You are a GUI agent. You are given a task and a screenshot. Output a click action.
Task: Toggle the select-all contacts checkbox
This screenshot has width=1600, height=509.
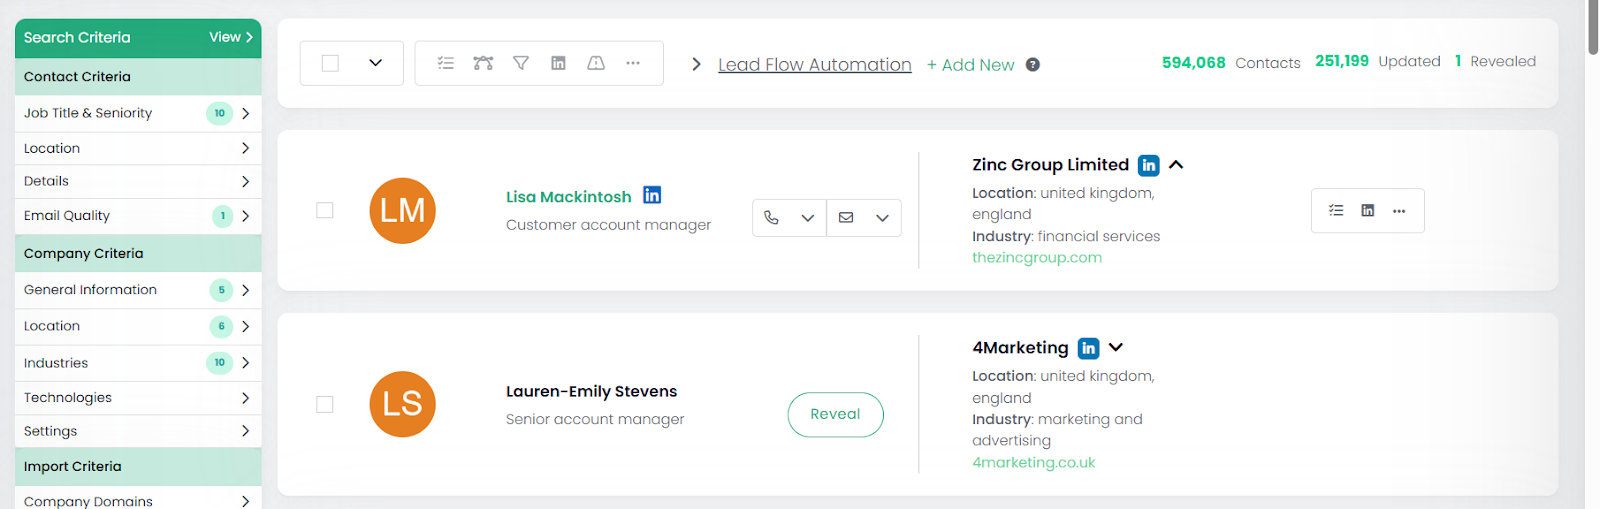pos(330,63)
